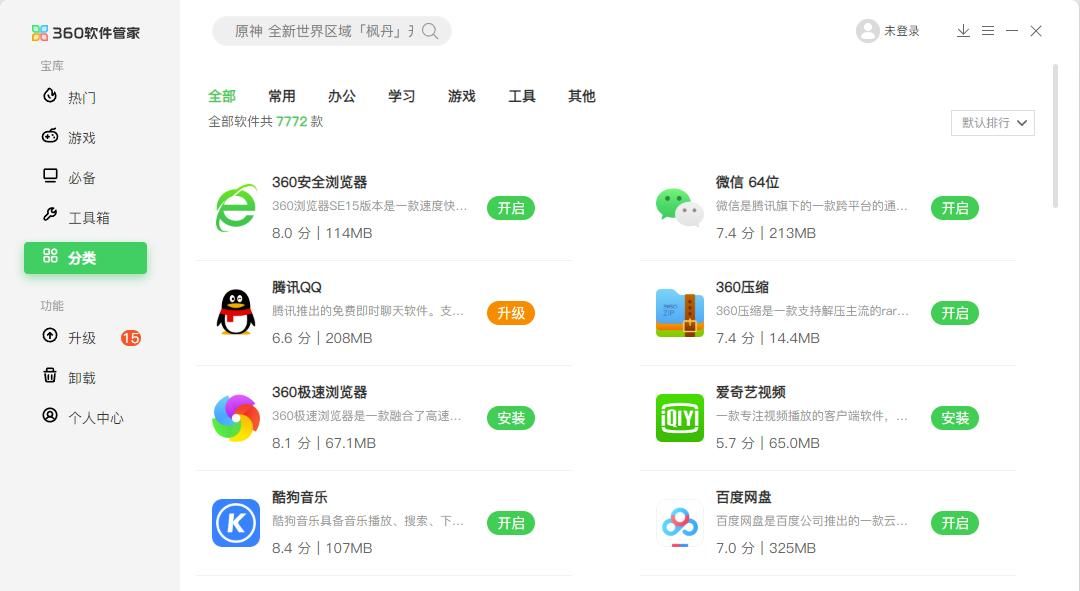Screen dimensions: 1080x591
Task: Click 安装 to install 360极速浏览器
Action: (511, 418)
